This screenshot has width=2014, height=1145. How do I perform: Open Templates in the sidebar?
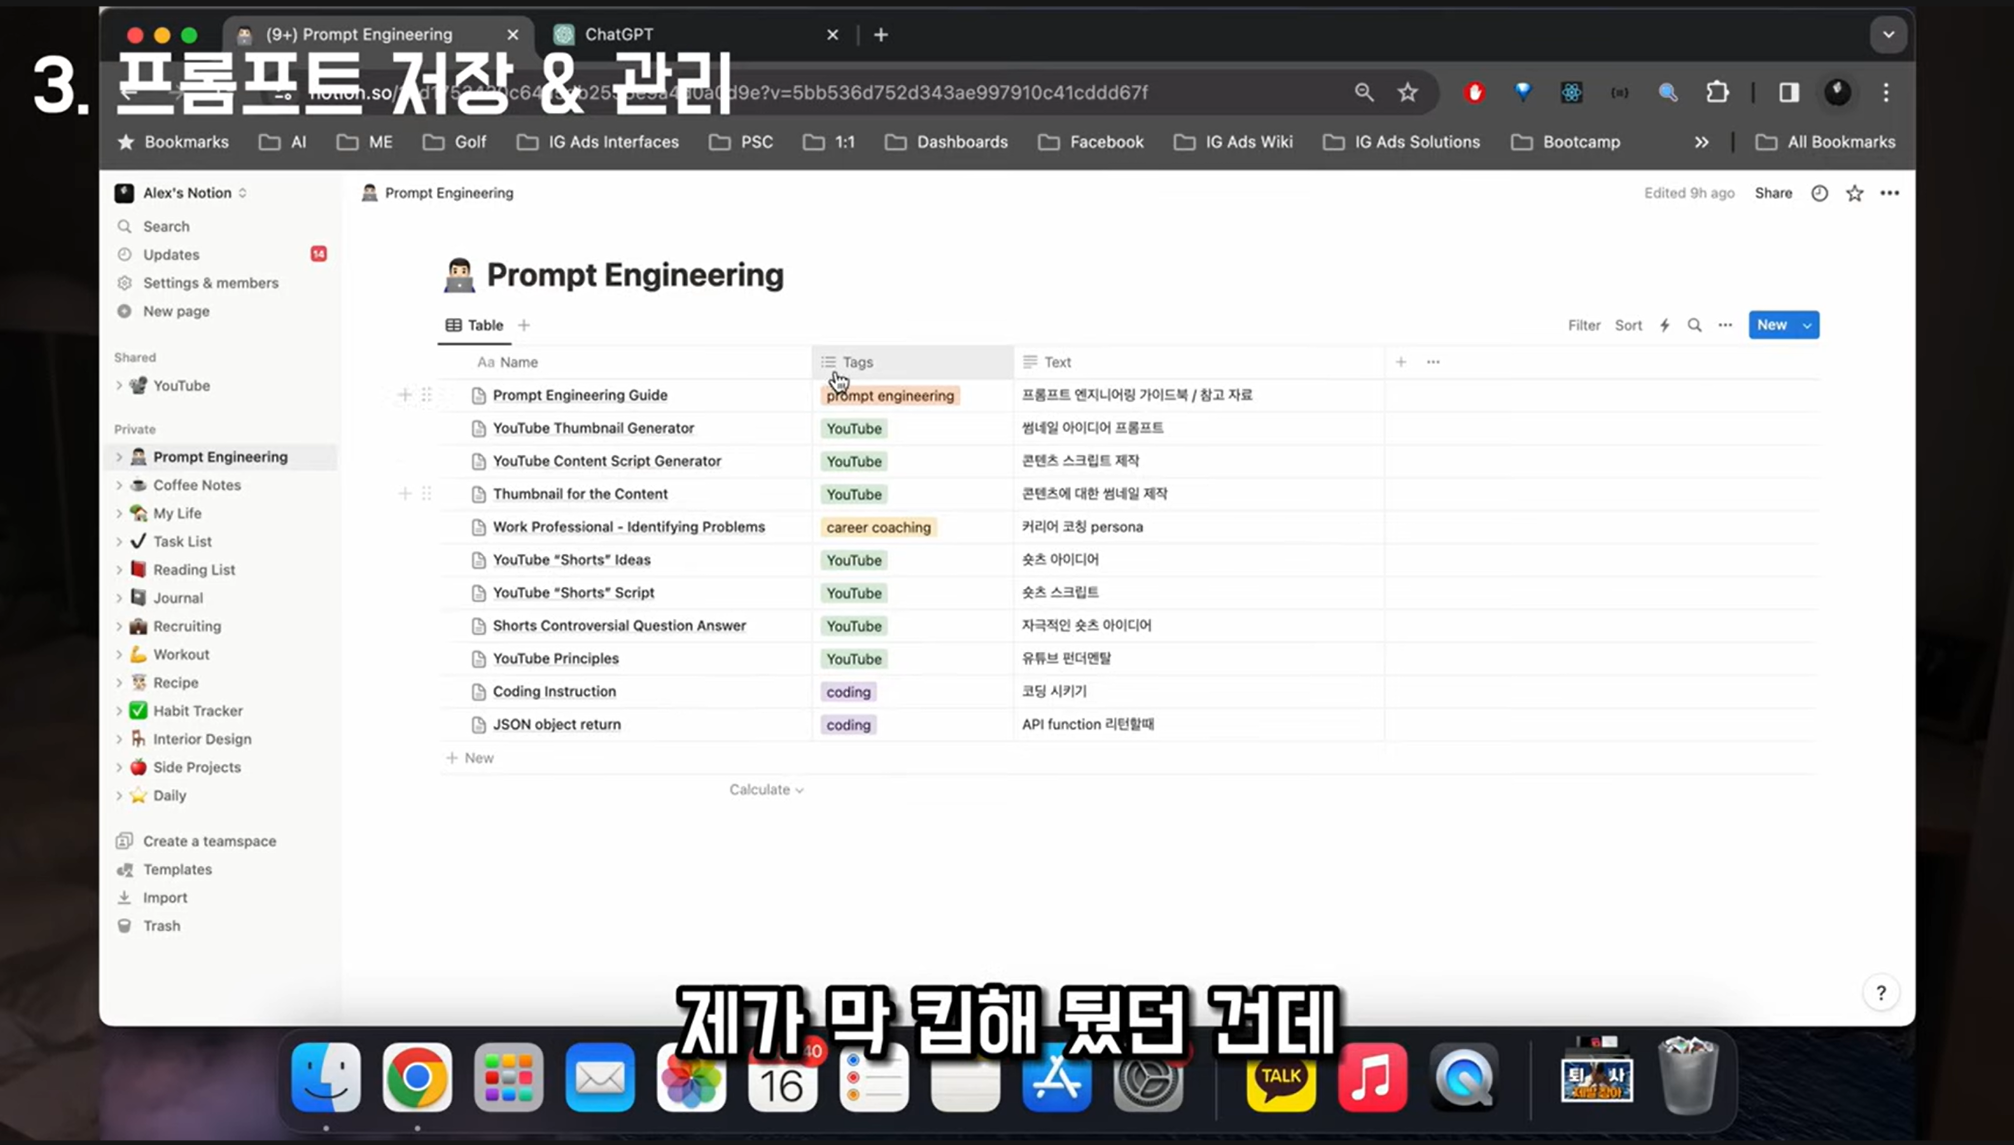pos(177,869)
